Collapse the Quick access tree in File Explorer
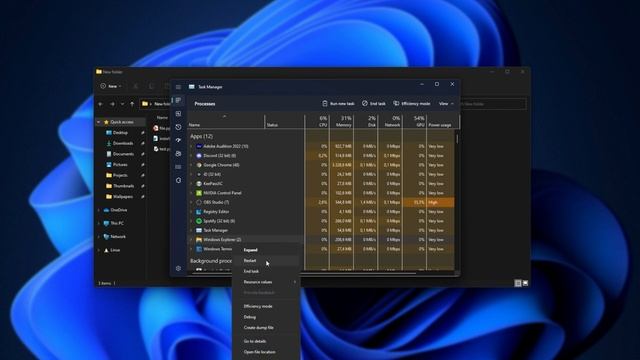The image size is (640, 360). (x=98, y=122)
